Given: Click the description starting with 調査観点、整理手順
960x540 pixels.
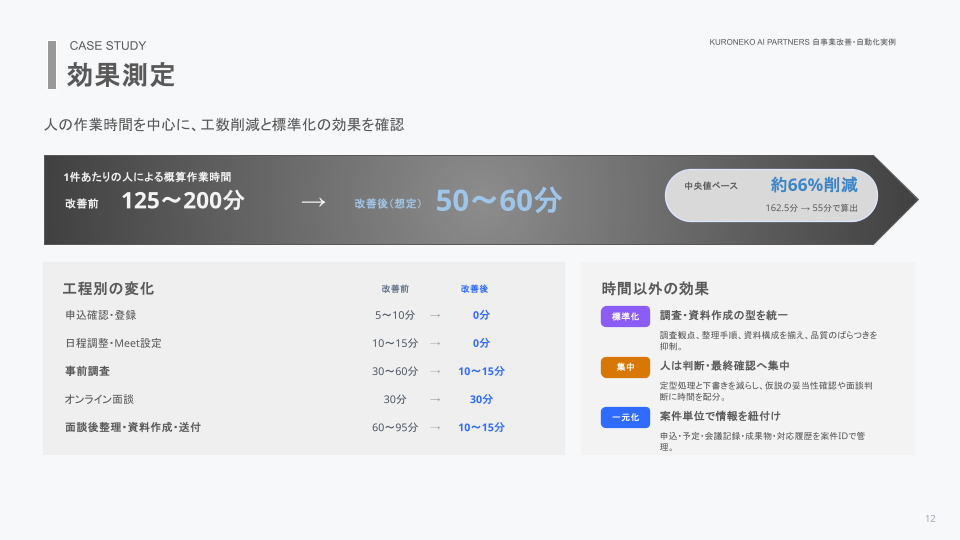Looking at the screenshot, I should coord(768,340).
